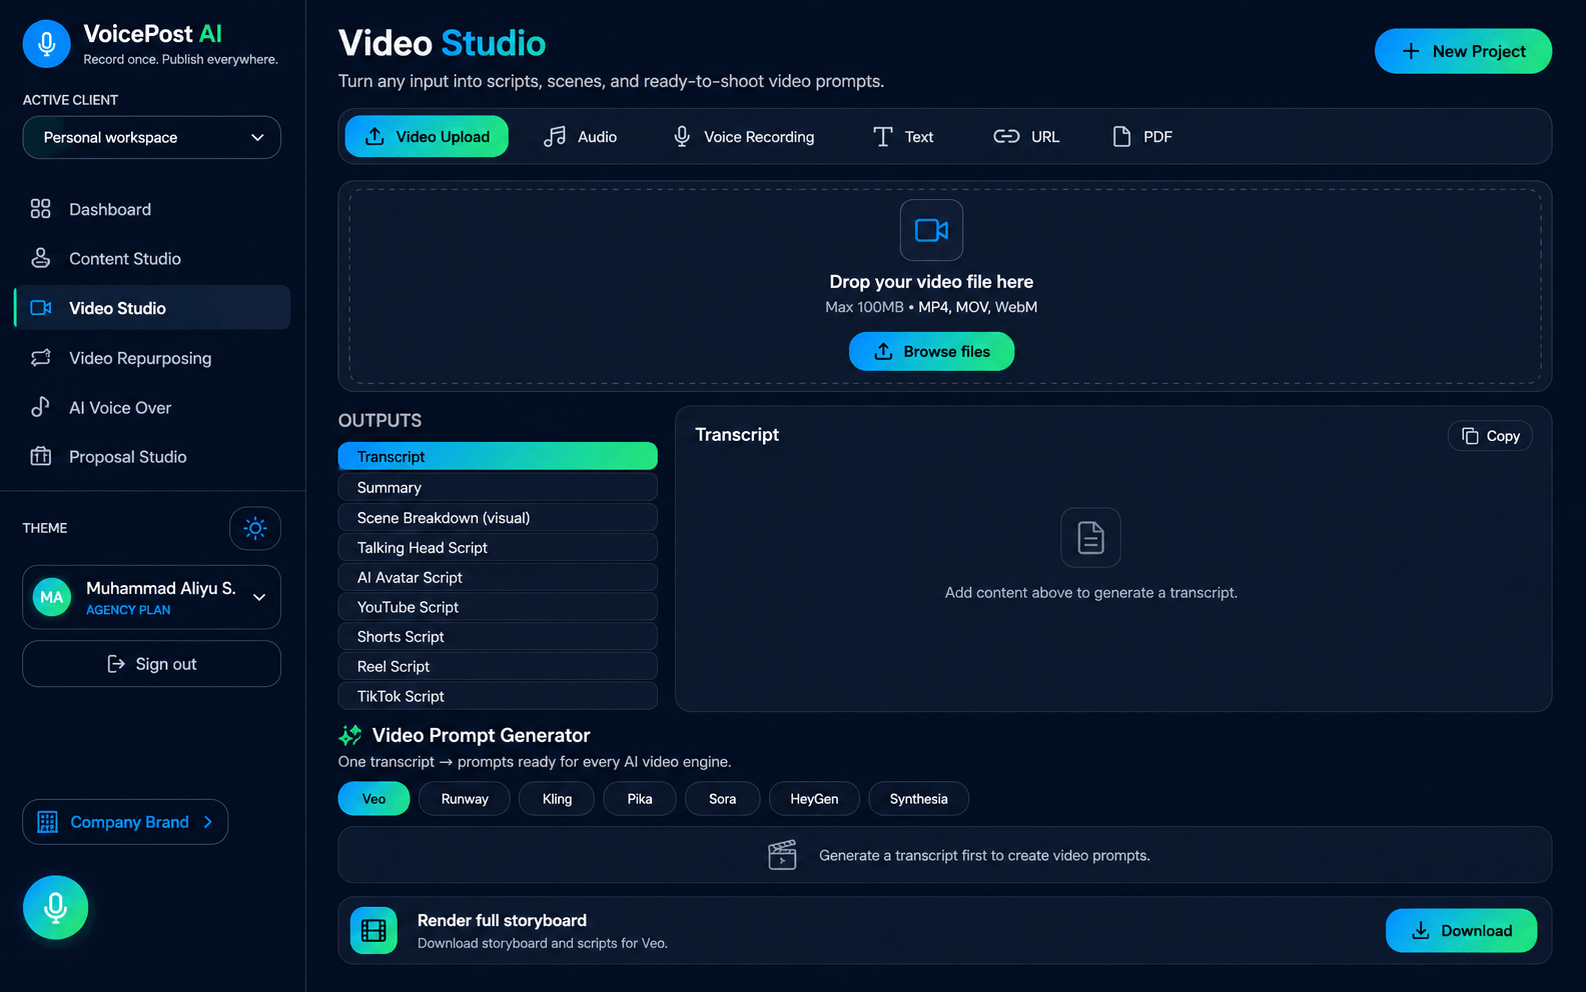Download the full storyboard
The height and width of the screenshot is (992, 1586).
[x=1461, y=931]
